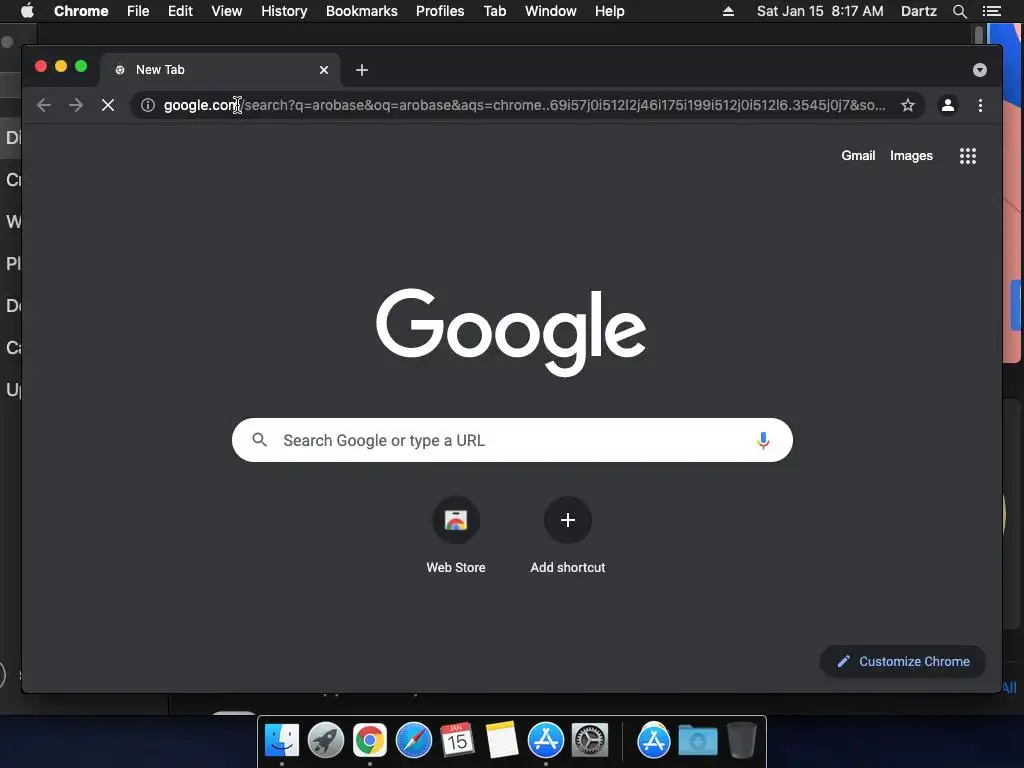Open the Help menu

pos(609,11)
